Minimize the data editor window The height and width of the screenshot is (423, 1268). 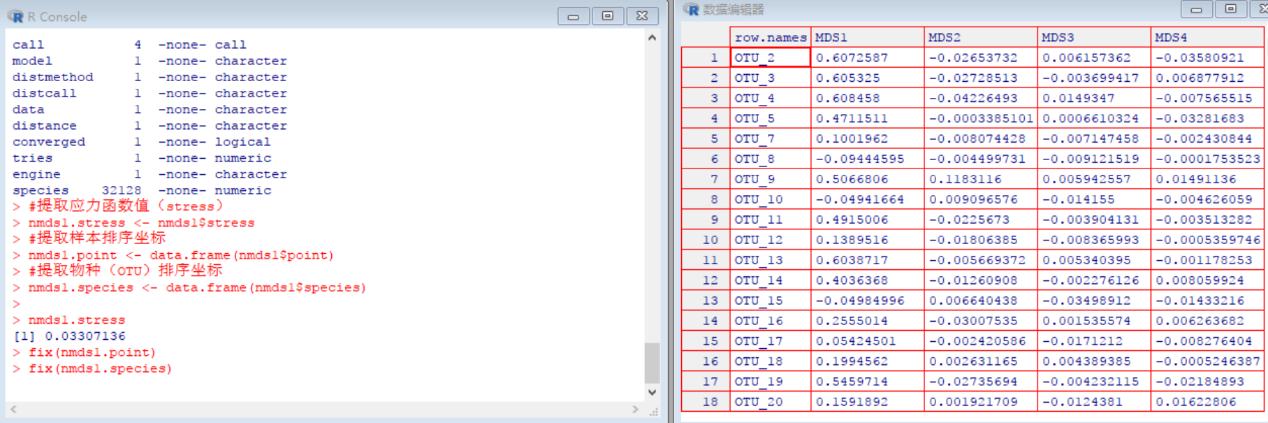[x=1196, y=9]
